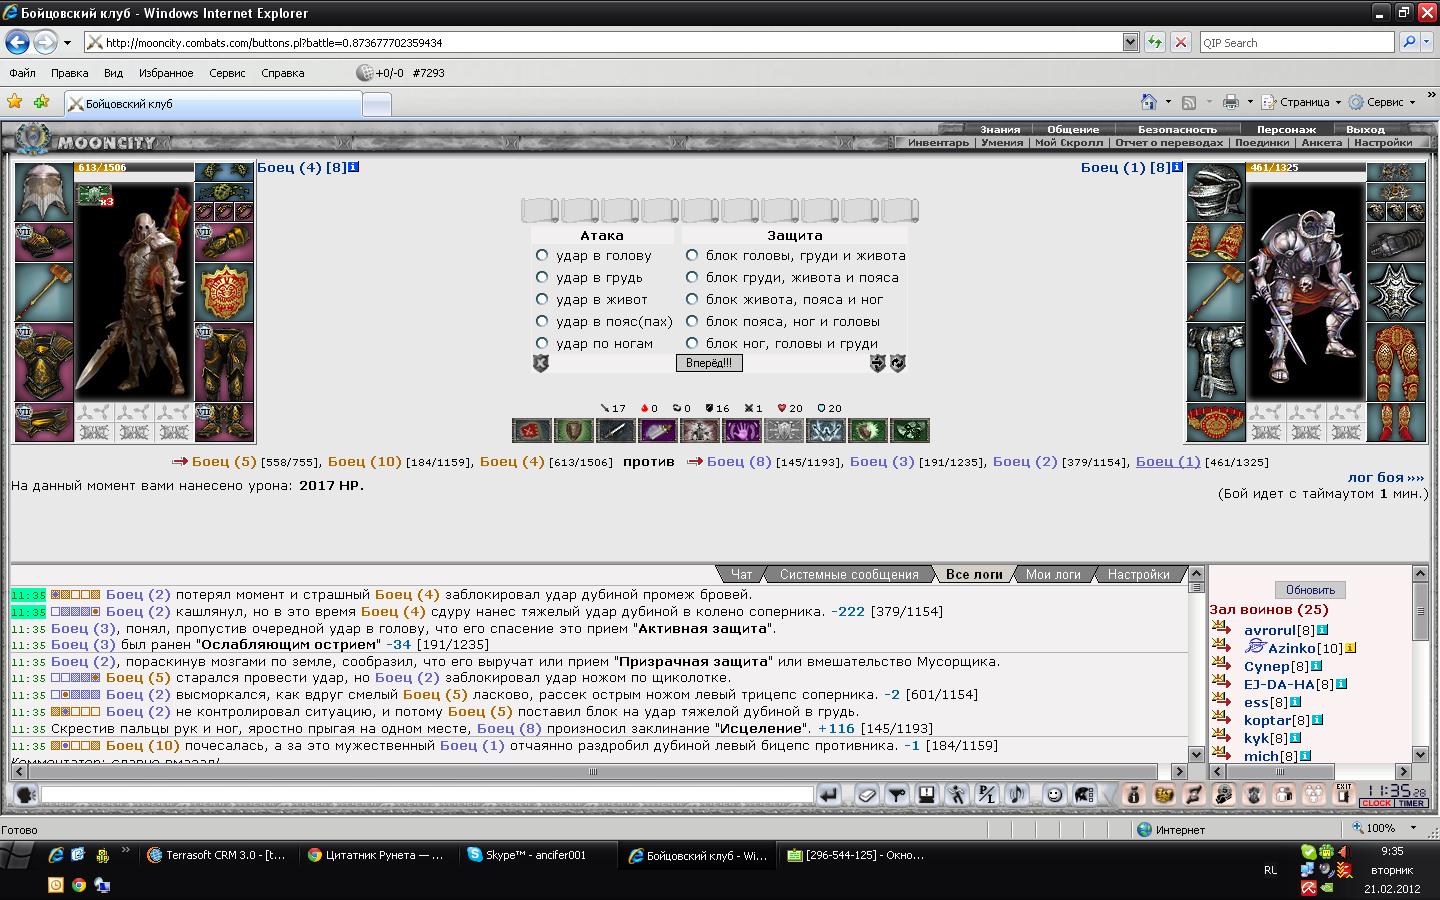
Task: Select defense блок ног, головы и груди
Action: 692,343
